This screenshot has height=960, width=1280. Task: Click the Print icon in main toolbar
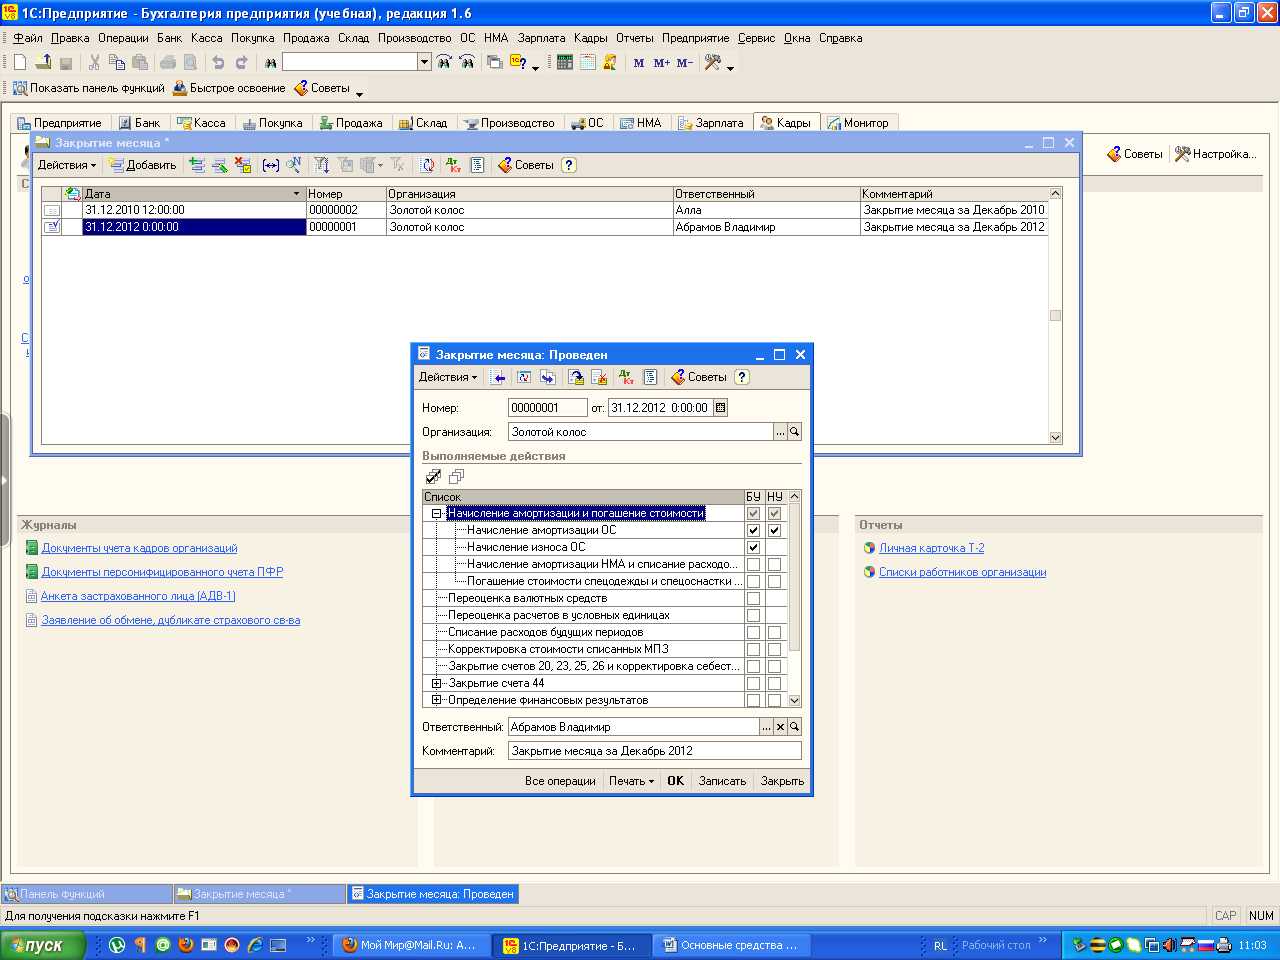click(168, 62)
